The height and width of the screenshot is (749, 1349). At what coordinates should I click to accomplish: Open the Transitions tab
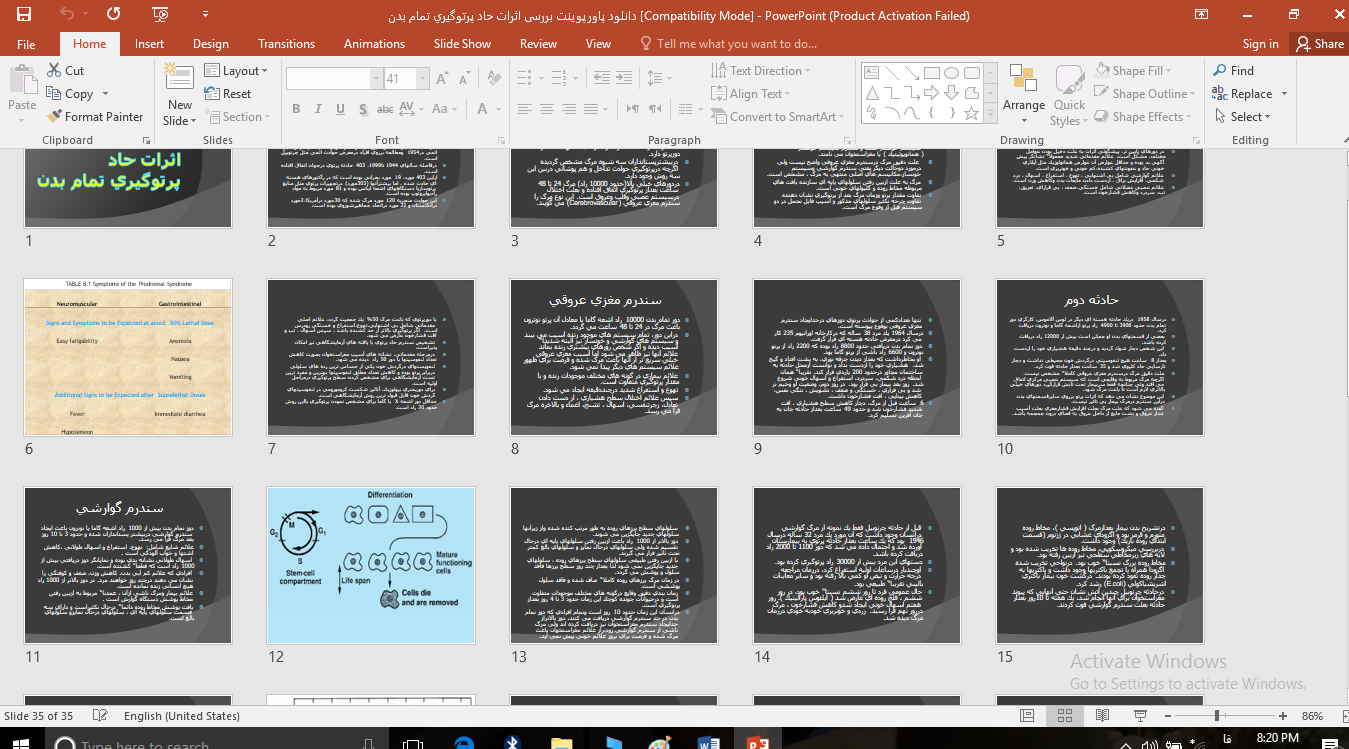tap(286, 44)
